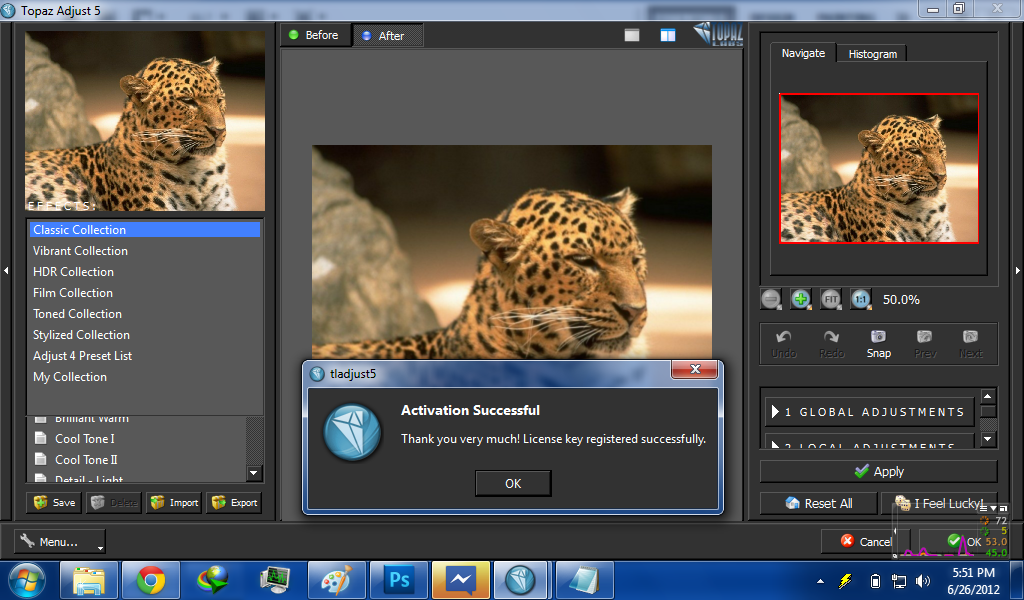
Task: Click the 50.0% zoom value
Action: 901,300
